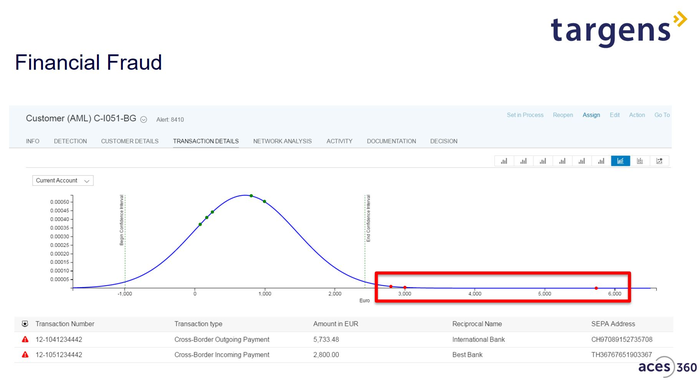Sort by SEPA Address column header

[x=613, y=324]
